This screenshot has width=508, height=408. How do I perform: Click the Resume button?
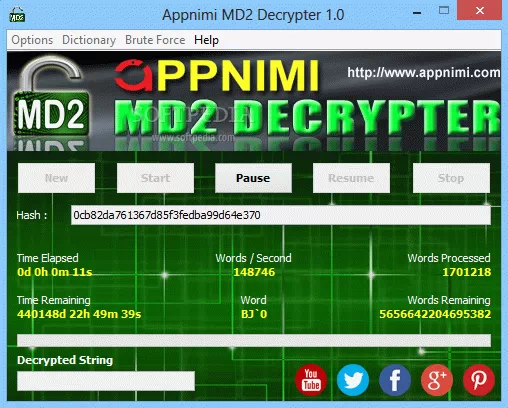tap(351, 178)
